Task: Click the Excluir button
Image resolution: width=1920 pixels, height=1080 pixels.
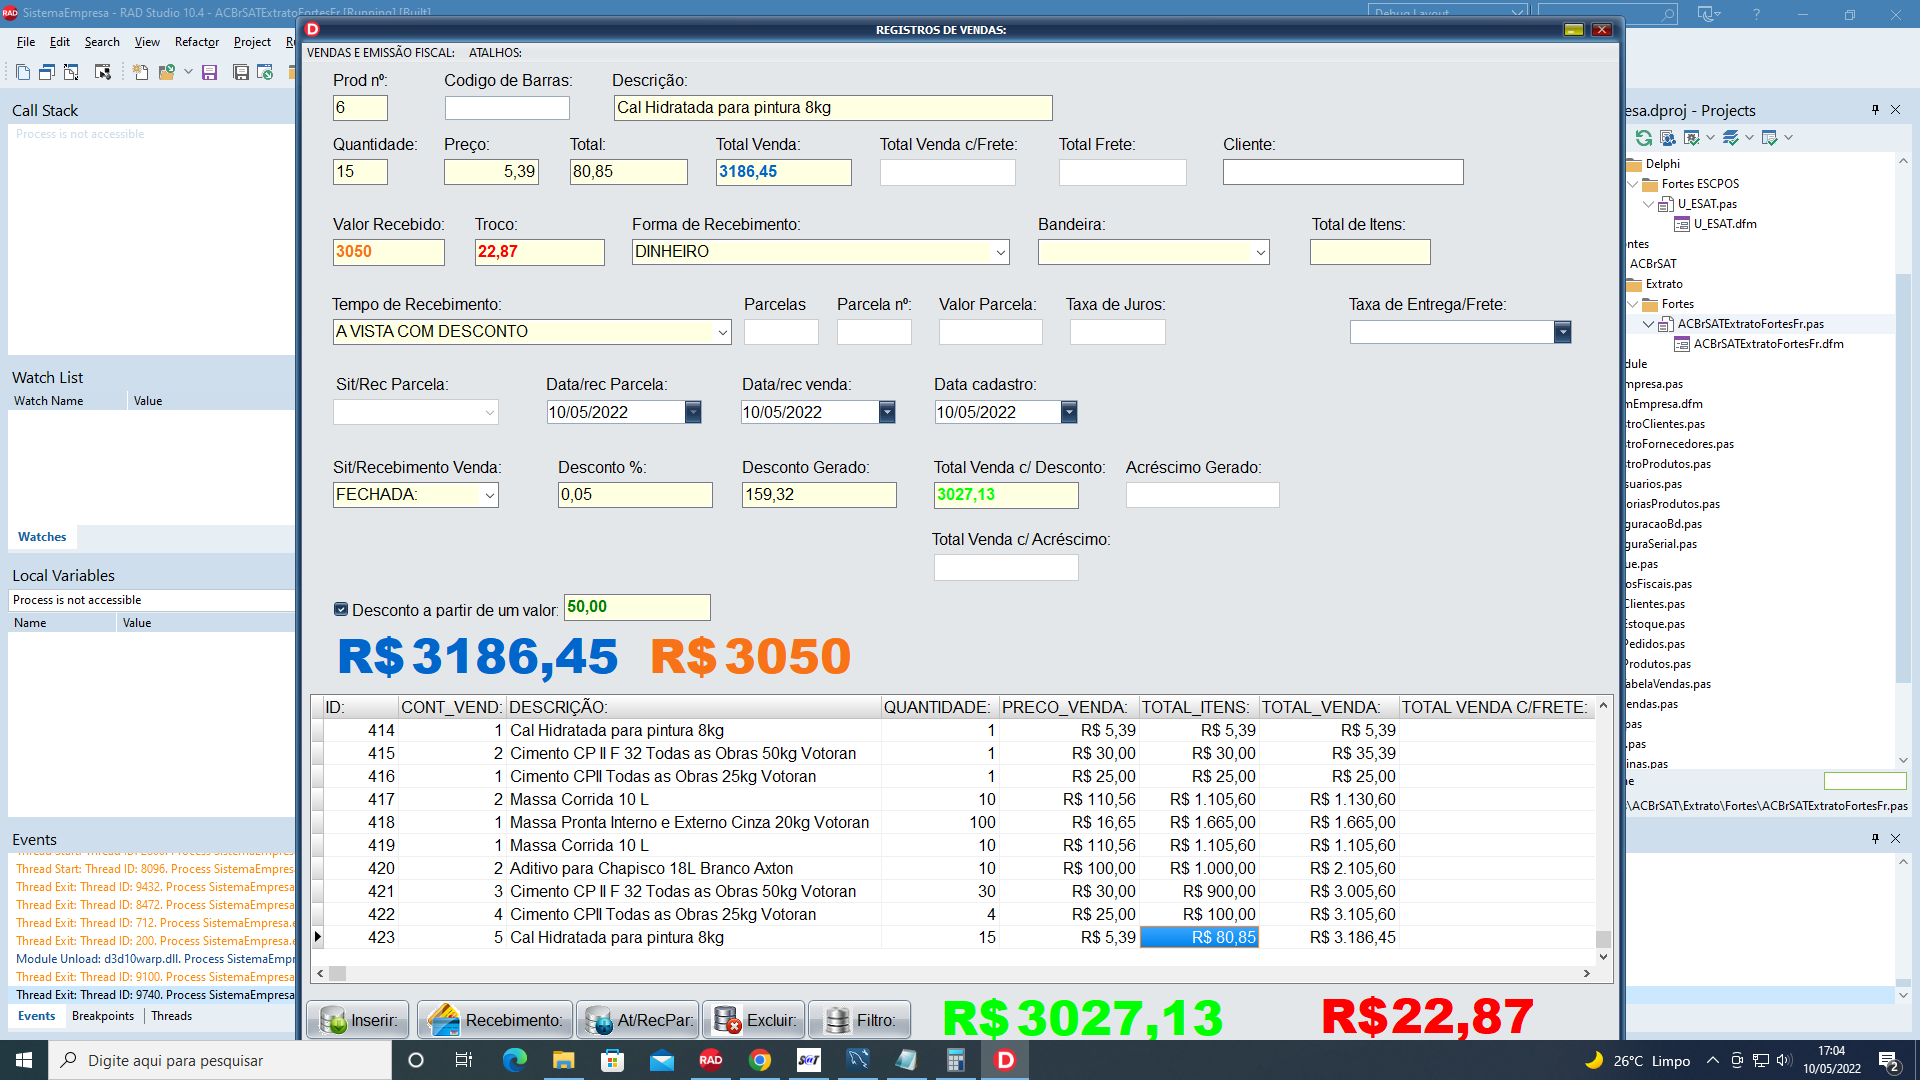Action: (x=754, y=1020)
